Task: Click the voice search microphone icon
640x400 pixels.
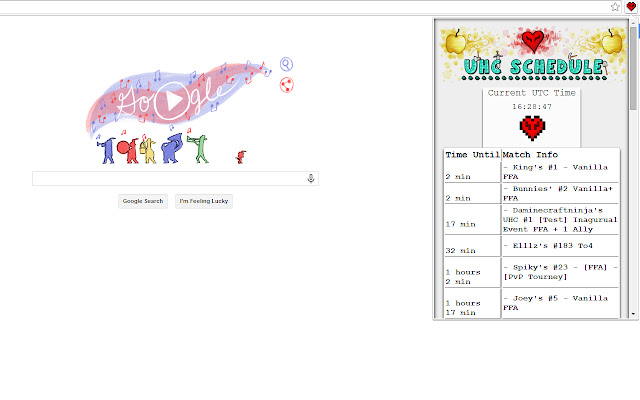Action: 311,178
